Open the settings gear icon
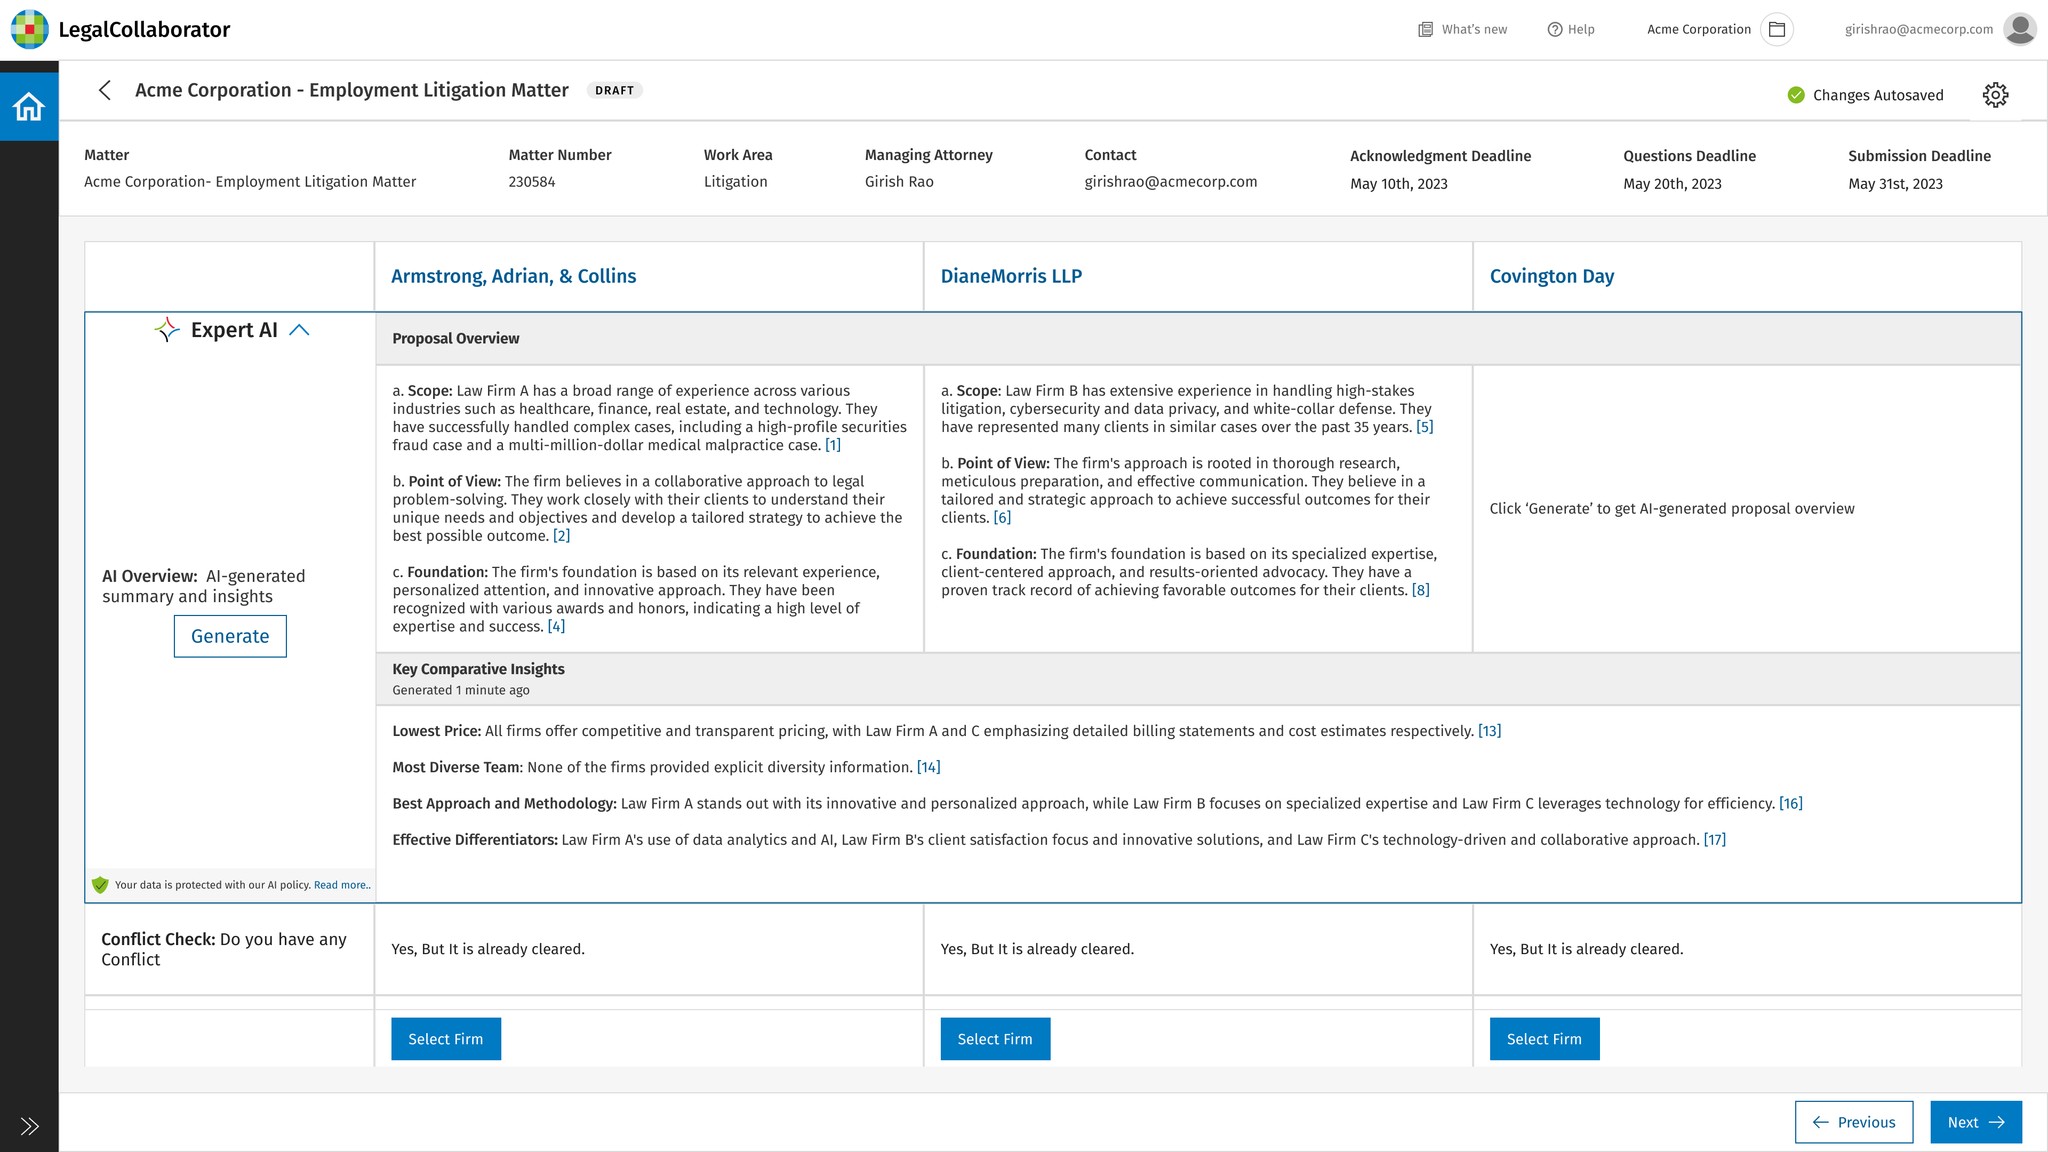The width and height of the screenshot is (2048, 1152). click(1995, 95)
